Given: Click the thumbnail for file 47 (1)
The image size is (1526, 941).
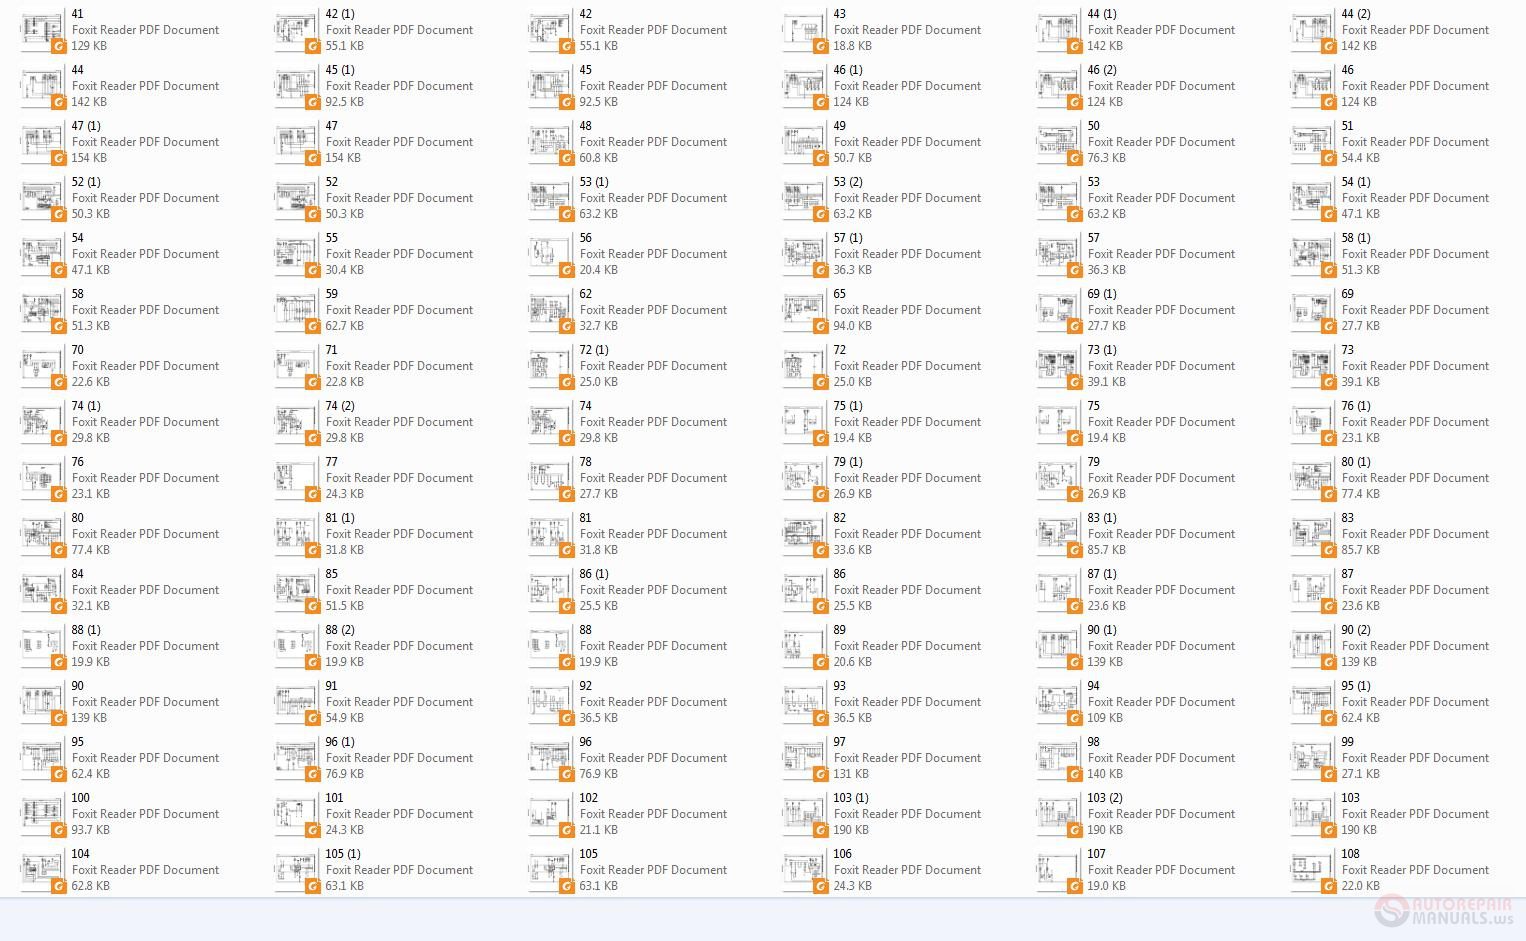Looking at the screenshot, I should click(42, 144).
